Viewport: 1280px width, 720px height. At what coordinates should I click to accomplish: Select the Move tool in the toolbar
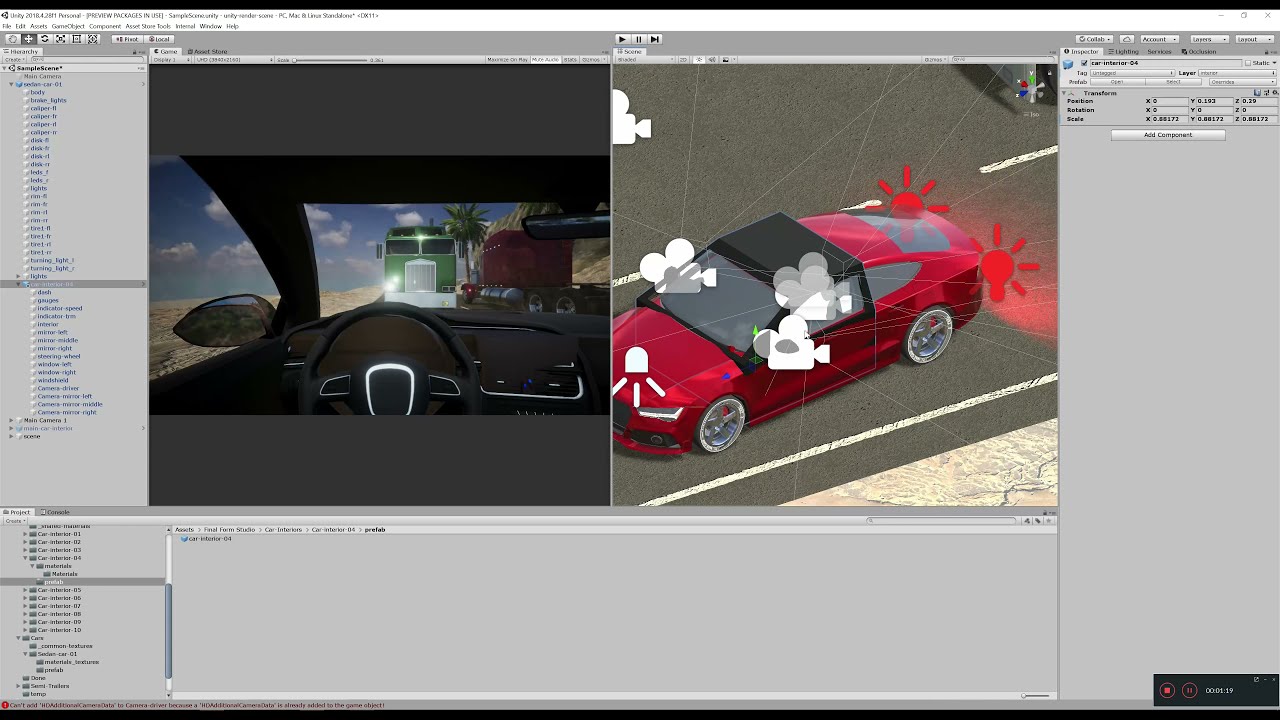[28, 39]
